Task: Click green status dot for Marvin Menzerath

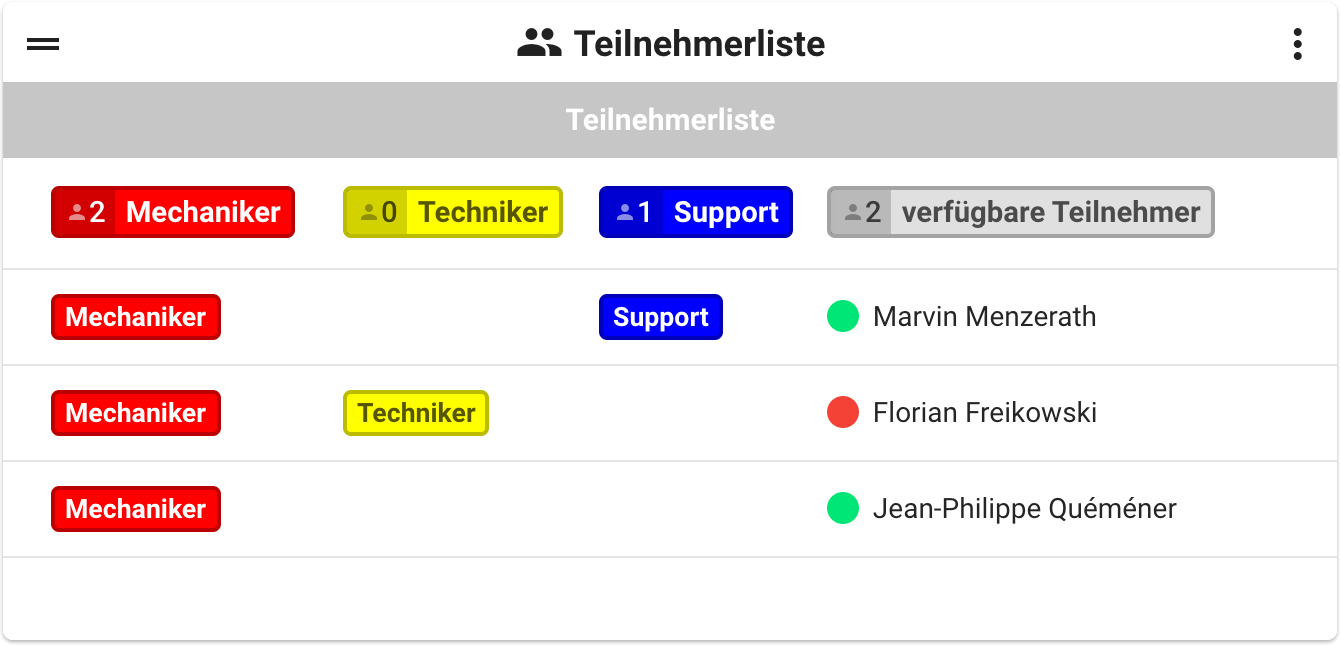Action: pyautogui.click(x=843, y=317)
